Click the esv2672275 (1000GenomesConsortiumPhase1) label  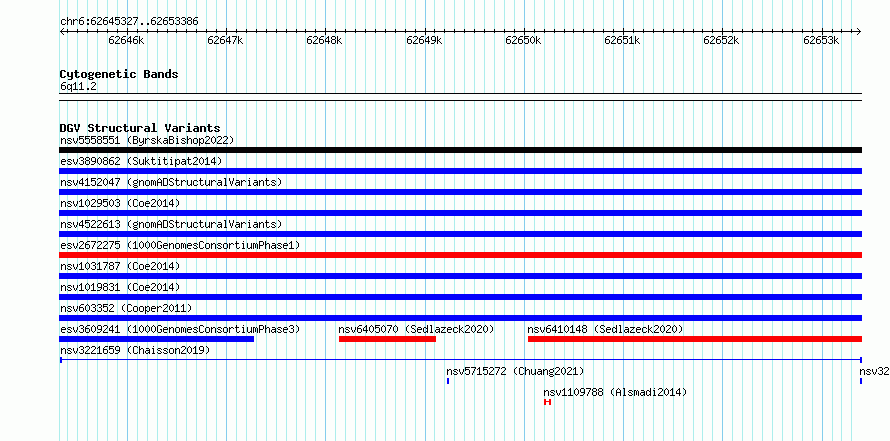coord(180,245)
